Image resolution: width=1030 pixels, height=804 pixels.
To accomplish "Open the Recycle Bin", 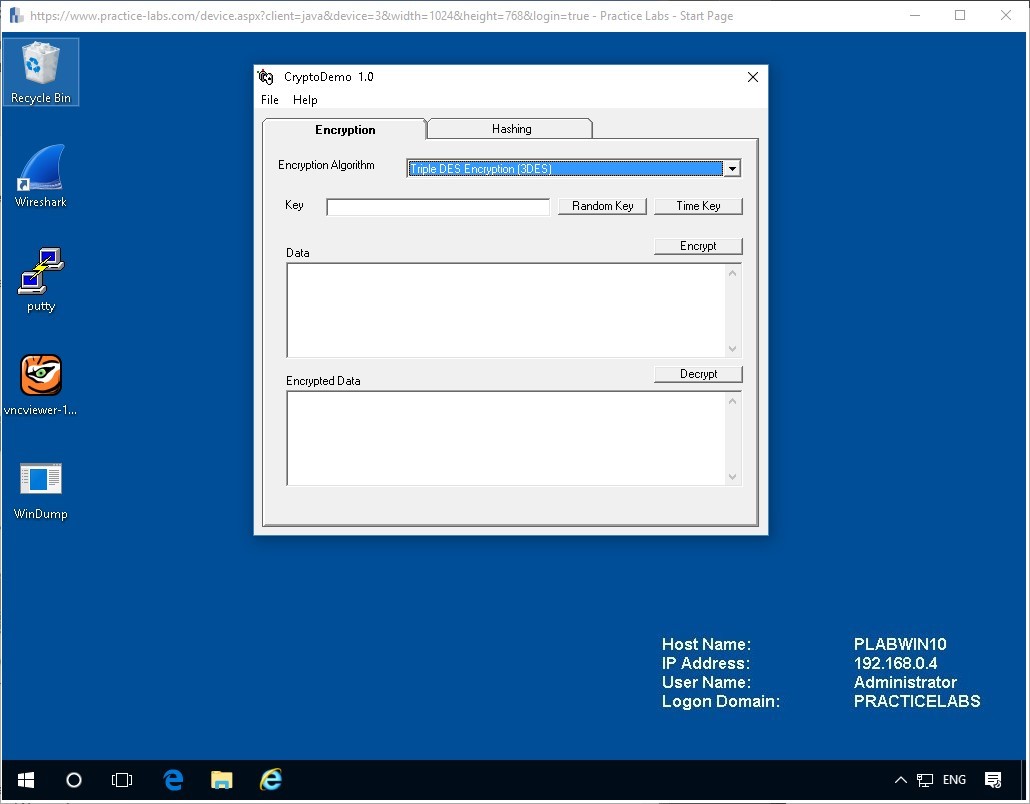I will tap(40, 70).
